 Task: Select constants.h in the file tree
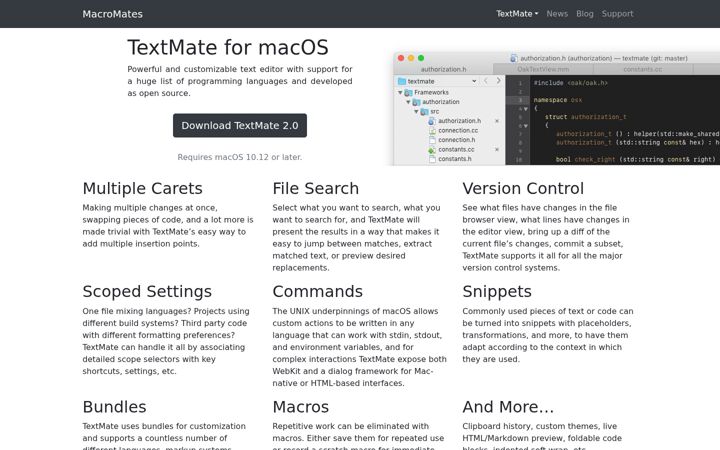coord(455,159)
